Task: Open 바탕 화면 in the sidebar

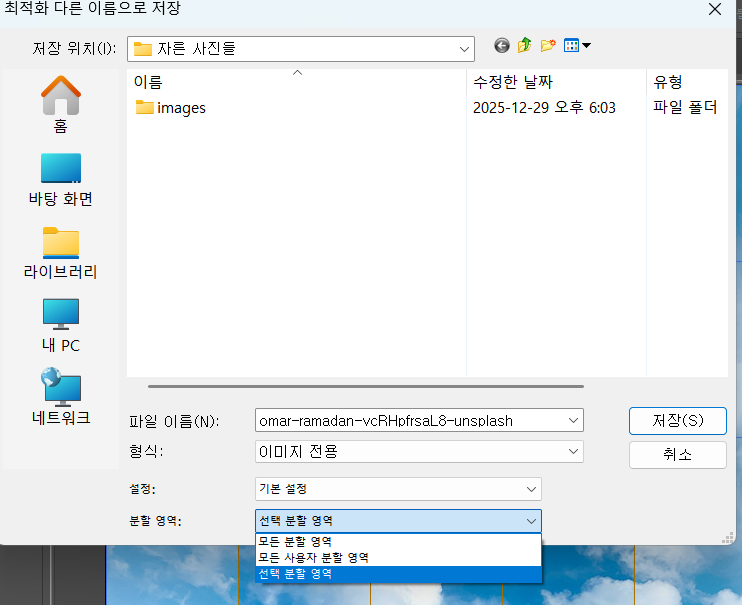Action: point(61,180)
